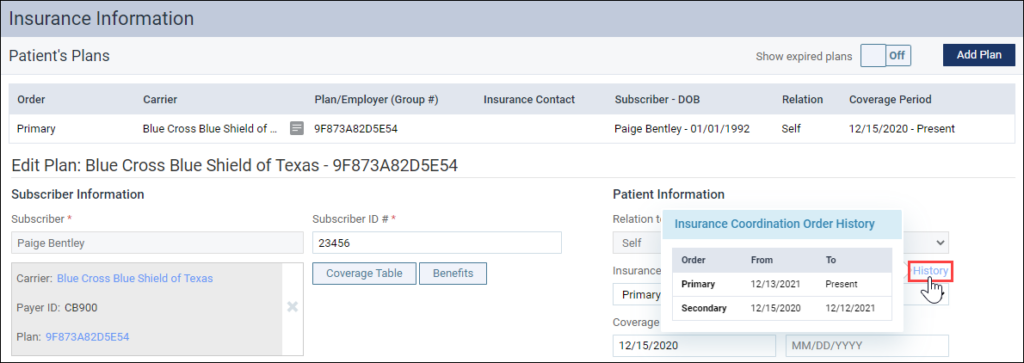Click the MM/DD/YYYY coverage end date field
This screenshot has width=1024, height=363.
point(867,345)
